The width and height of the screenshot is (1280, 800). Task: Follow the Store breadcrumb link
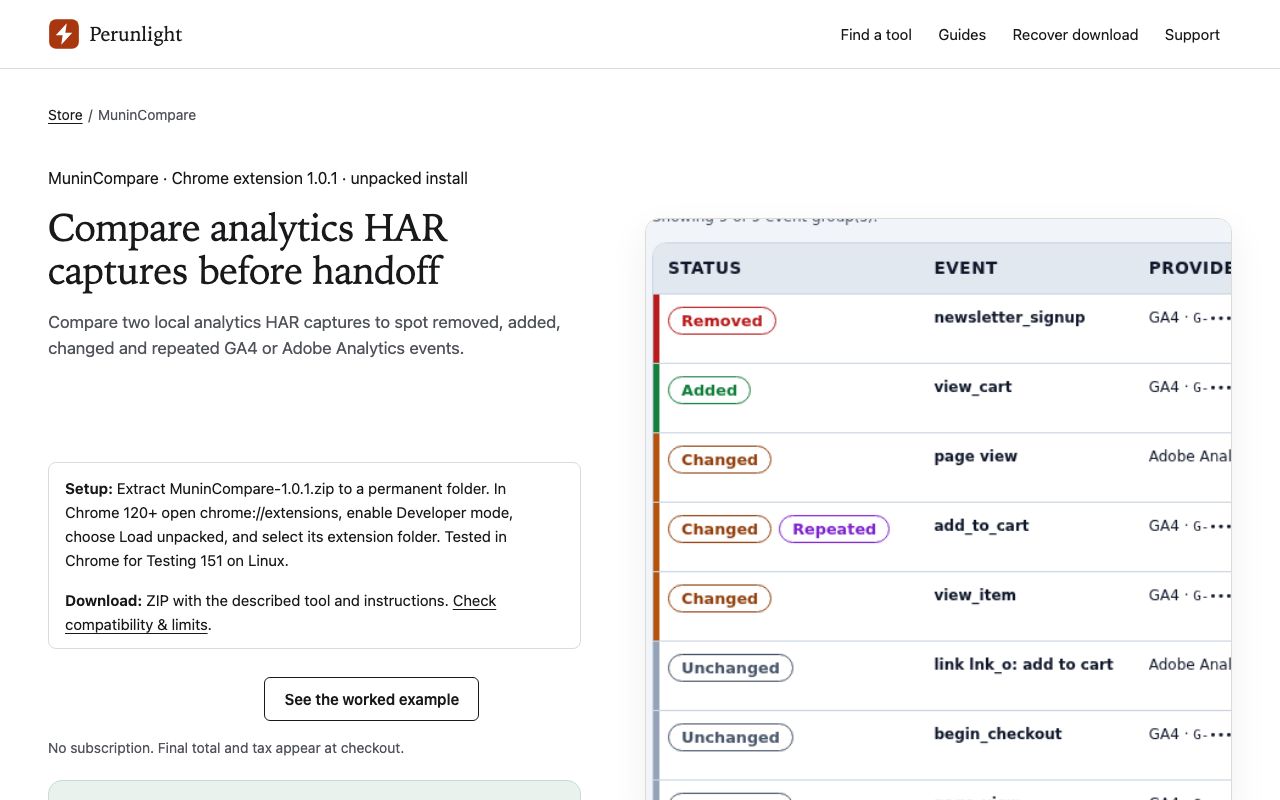(65, 115)
